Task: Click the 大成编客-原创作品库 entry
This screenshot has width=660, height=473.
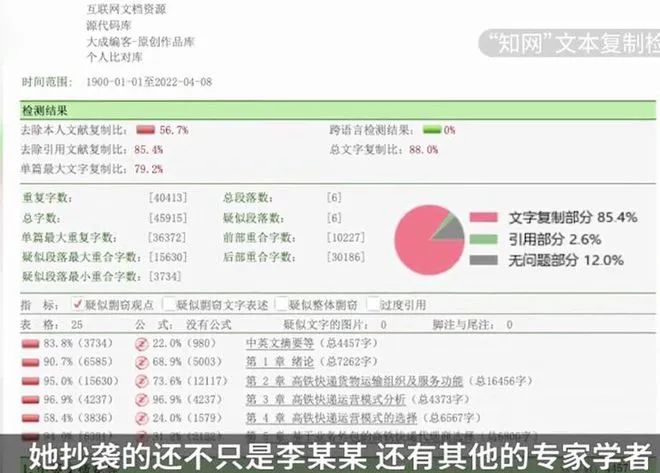Action: click(141, 42)
